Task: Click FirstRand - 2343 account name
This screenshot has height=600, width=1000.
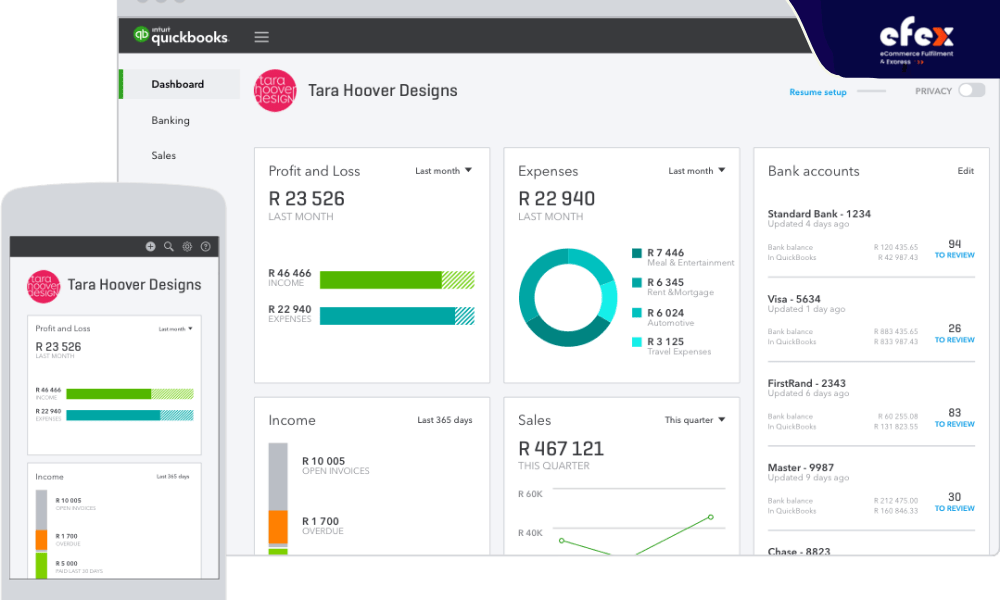Action: 806,383
